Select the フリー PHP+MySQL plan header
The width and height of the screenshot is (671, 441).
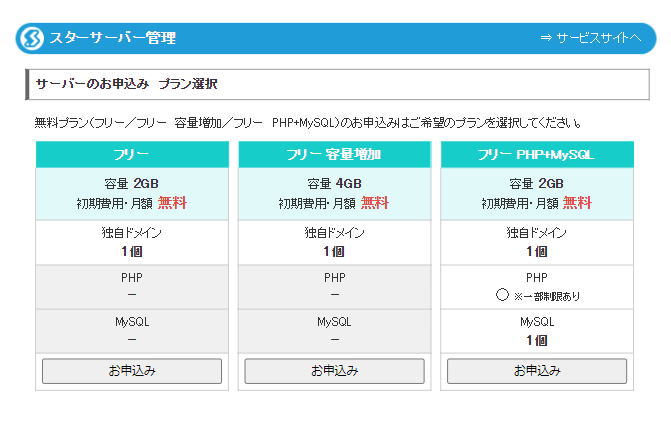[x=537, y=154]
